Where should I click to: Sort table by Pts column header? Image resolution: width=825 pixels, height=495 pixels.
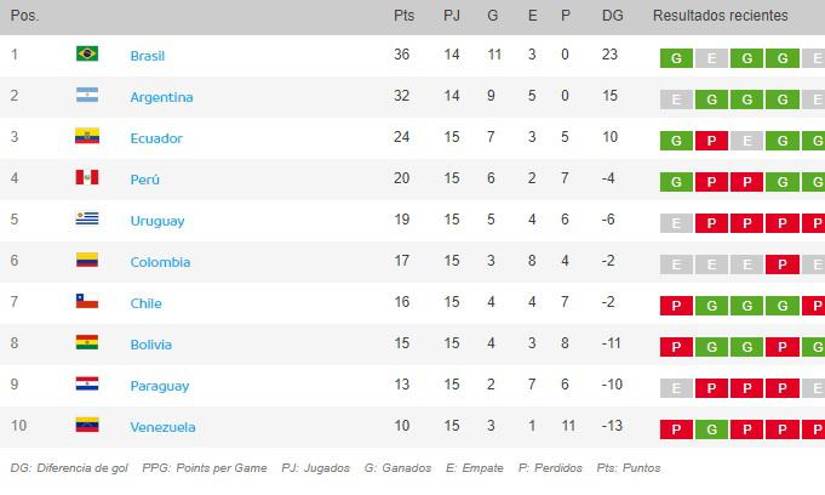coord(403,16)
